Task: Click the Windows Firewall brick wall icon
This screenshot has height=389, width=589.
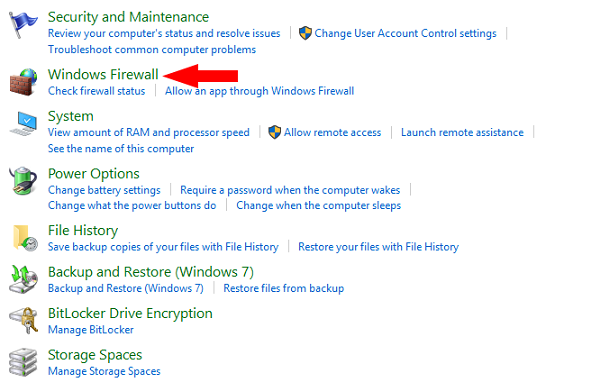Action: (x=23, y=82)
